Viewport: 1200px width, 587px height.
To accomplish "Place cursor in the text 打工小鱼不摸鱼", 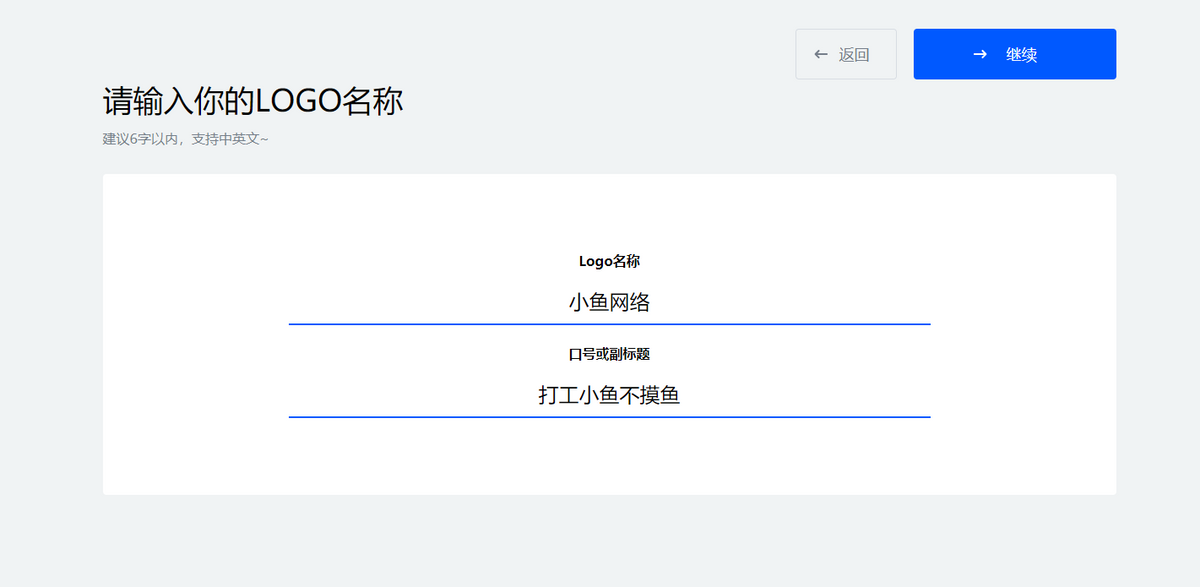I will pos(609,395).
